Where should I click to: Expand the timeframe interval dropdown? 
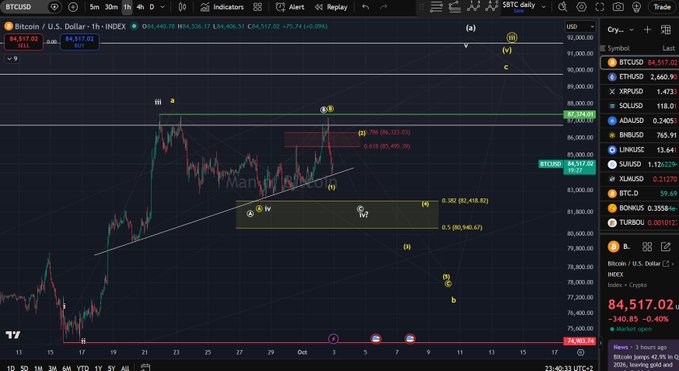(x=163, y=7)
